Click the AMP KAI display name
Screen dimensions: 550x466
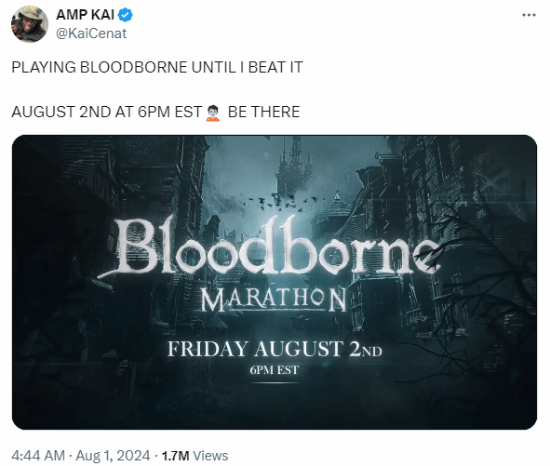(x=85, y=15)
